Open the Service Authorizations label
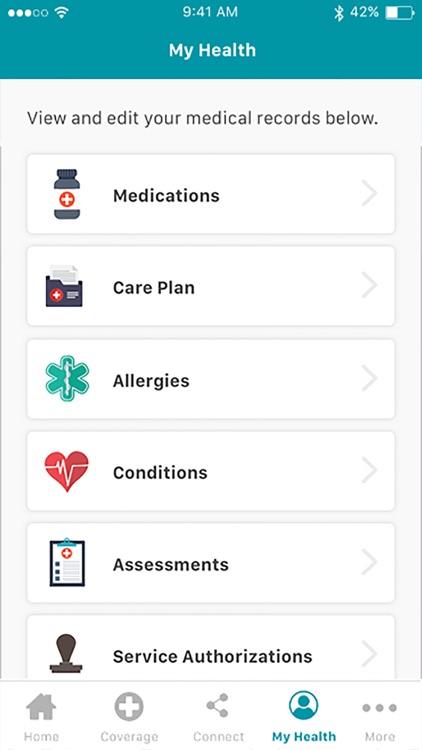The image size is (422, 750). [x=212, y=656]
